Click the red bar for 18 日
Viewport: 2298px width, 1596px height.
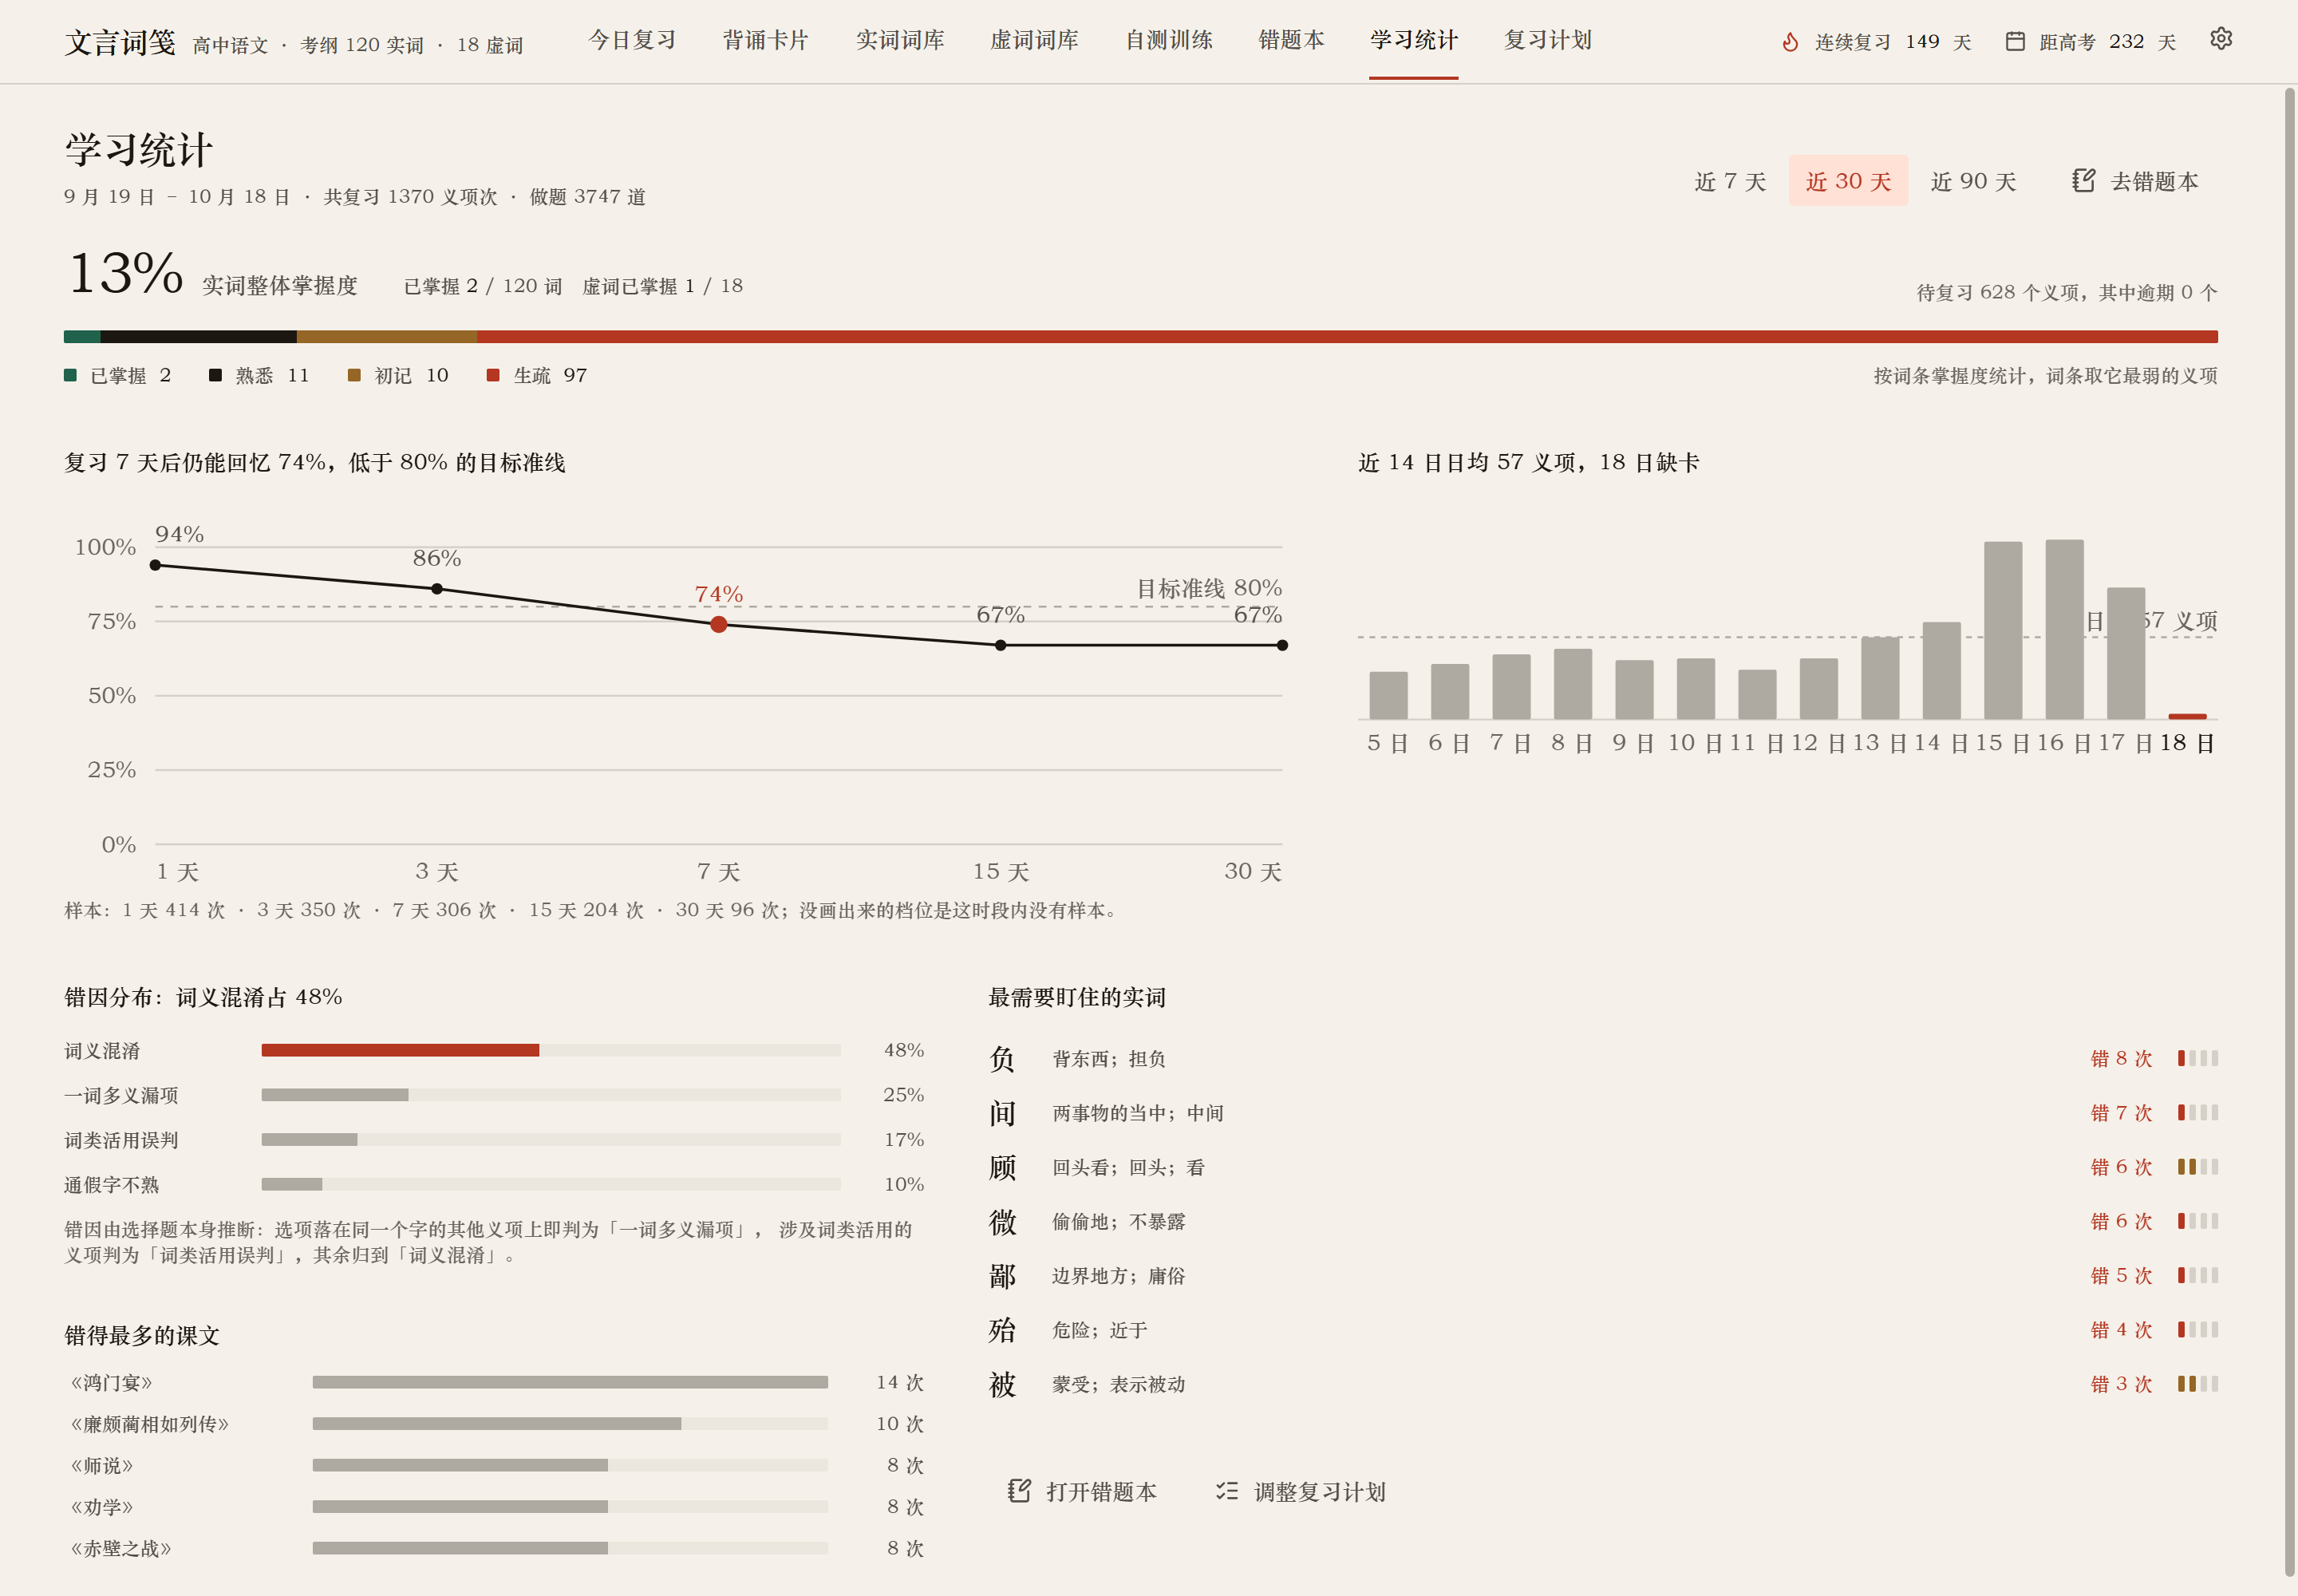coord(2187,716)
